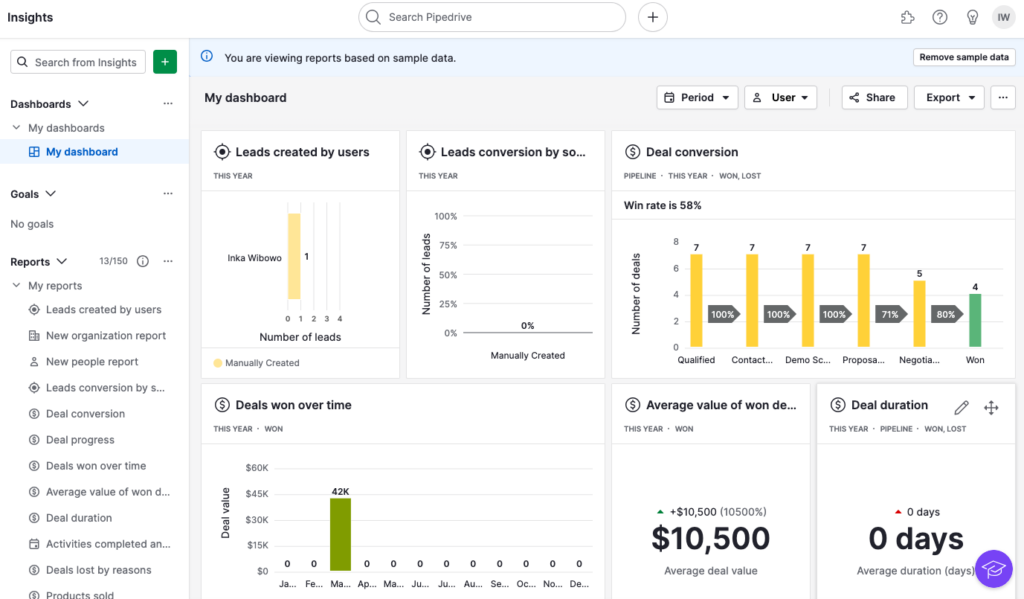Open the User filter dropdown
This screenshot has height=599, width=1024.
pyautogui.click(x=780, y=98)
